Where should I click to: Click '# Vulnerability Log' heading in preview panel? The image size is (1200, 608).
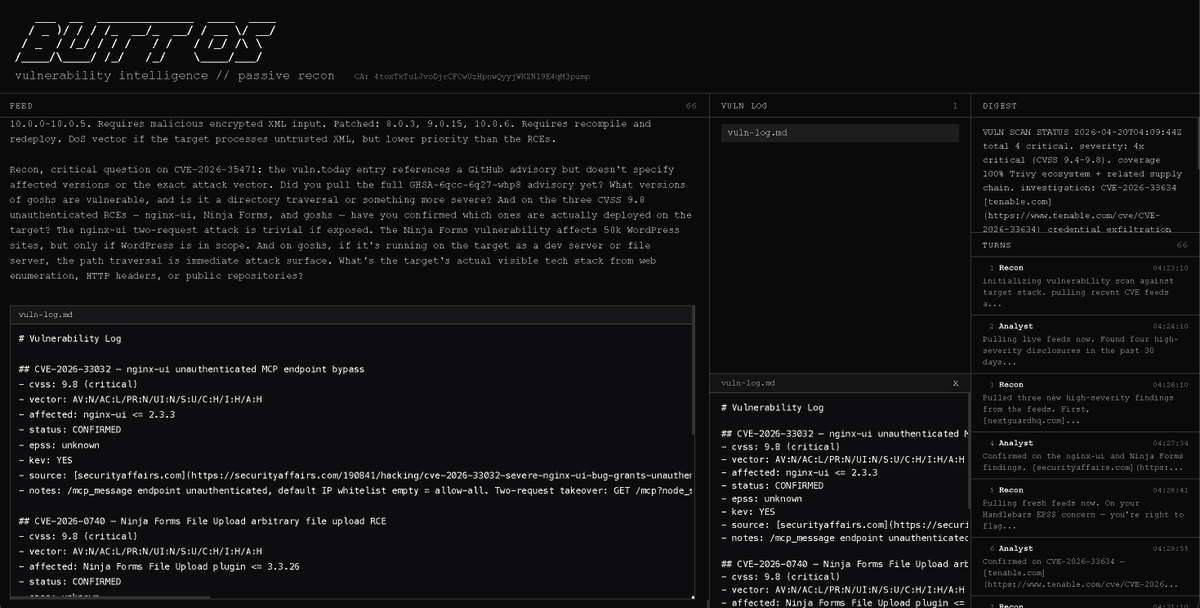click(x=772, y=408)
